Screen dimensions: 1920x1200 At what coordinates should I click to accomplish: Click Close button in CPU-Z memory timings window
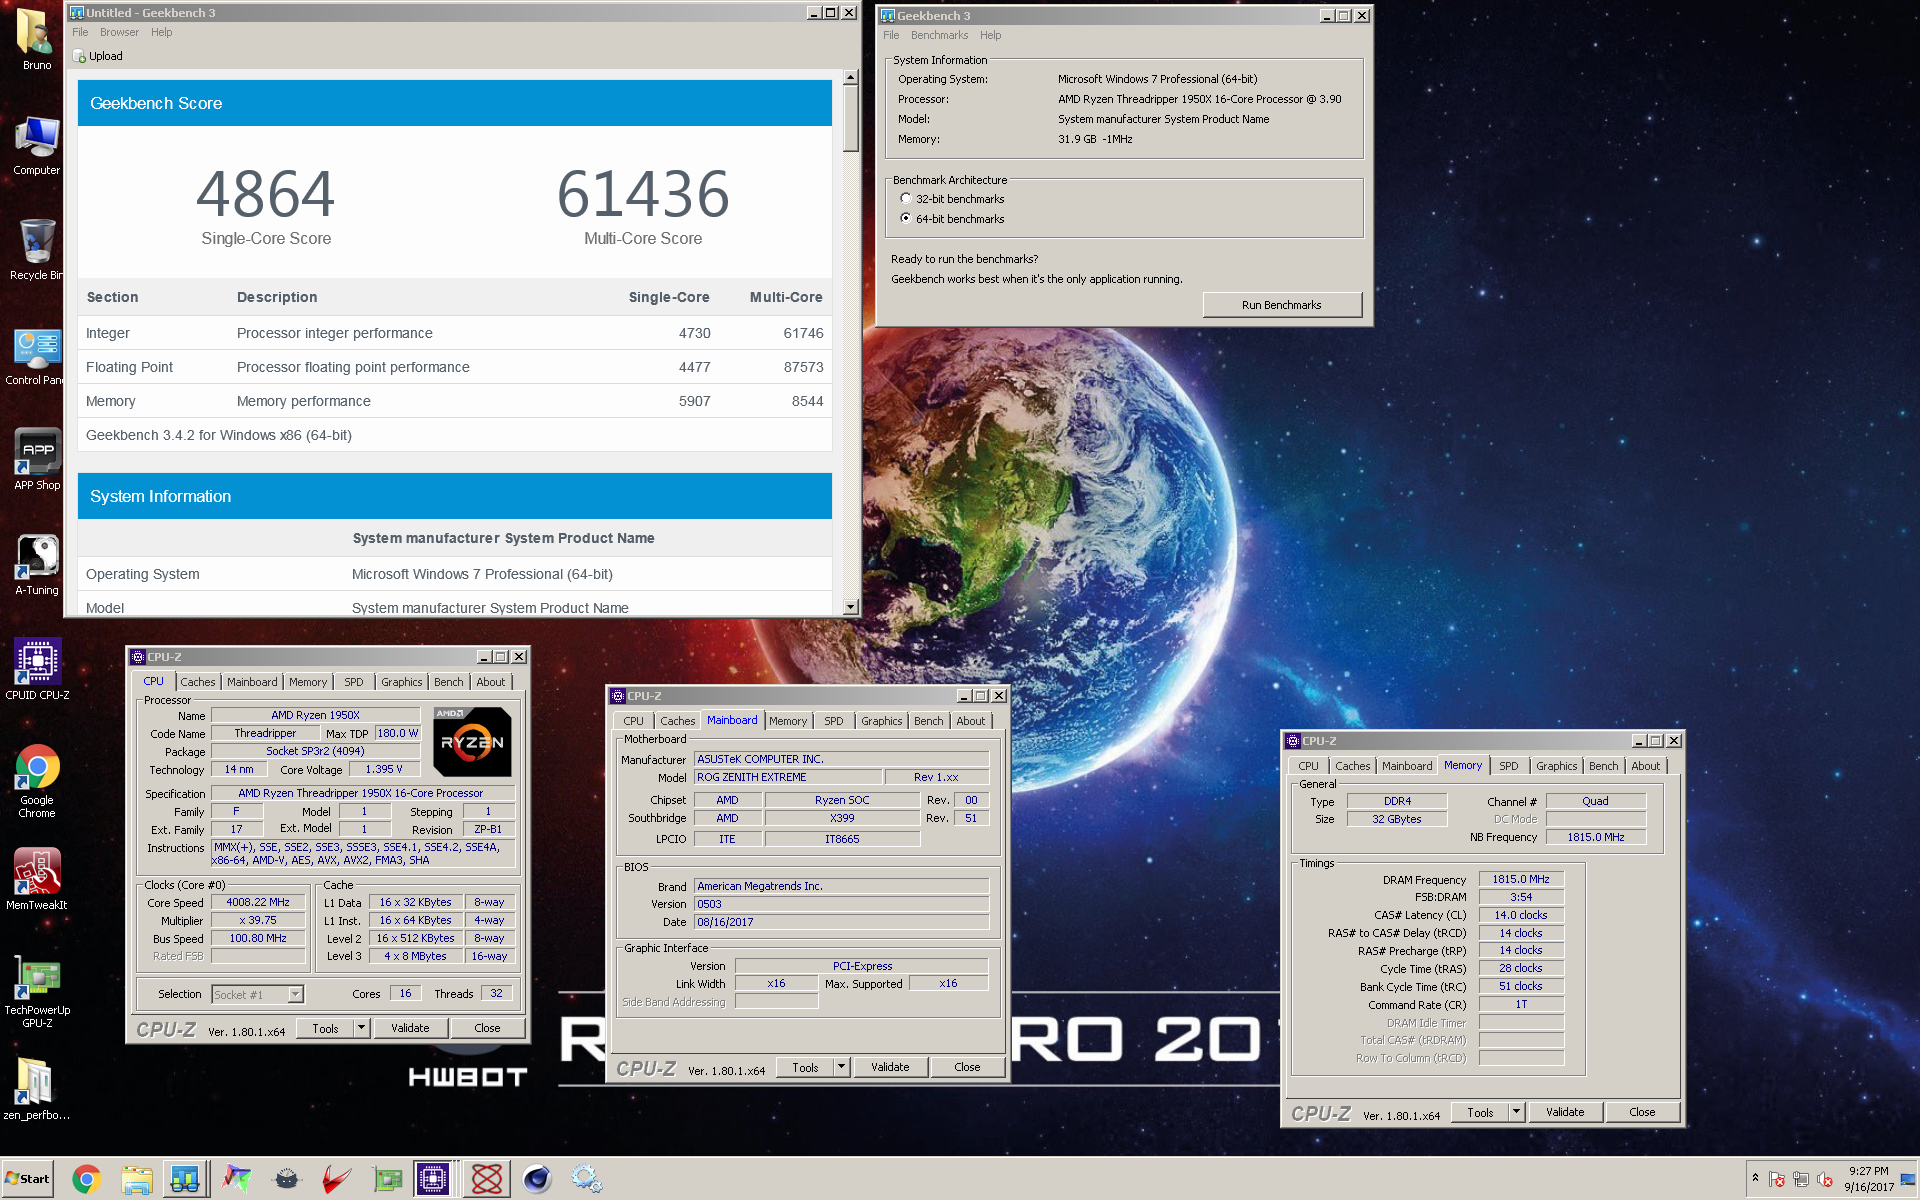pyautogui.click(x=1642, y=1112)
